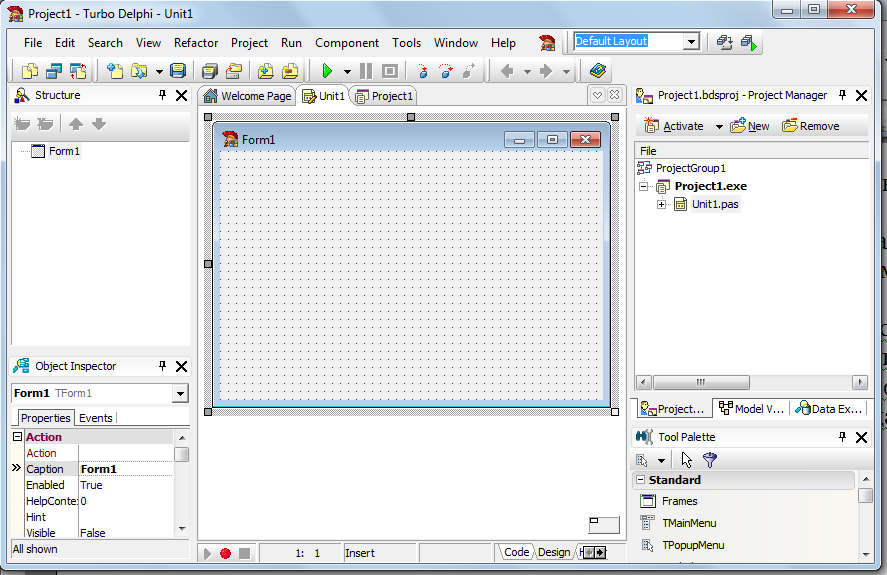This screenshot has height=575, width=887.
Task: Select TMainMenu in Tool Palette
Action: coord(689,523)
